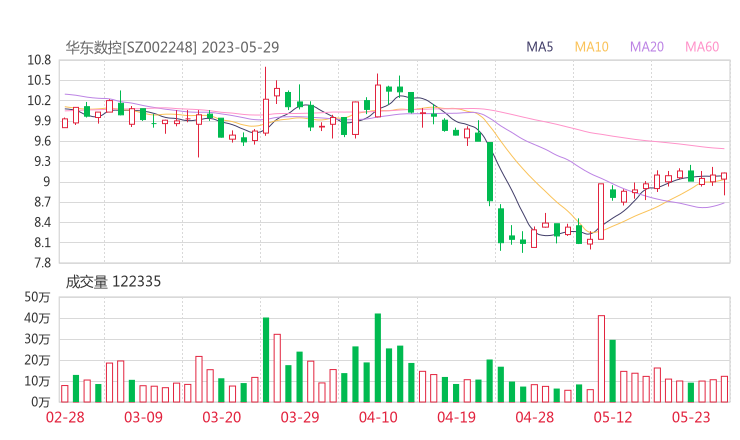Select the tall red limit-up candle near 05-12
The width and height of the screenshot is (740, 440).
[601, 212]
